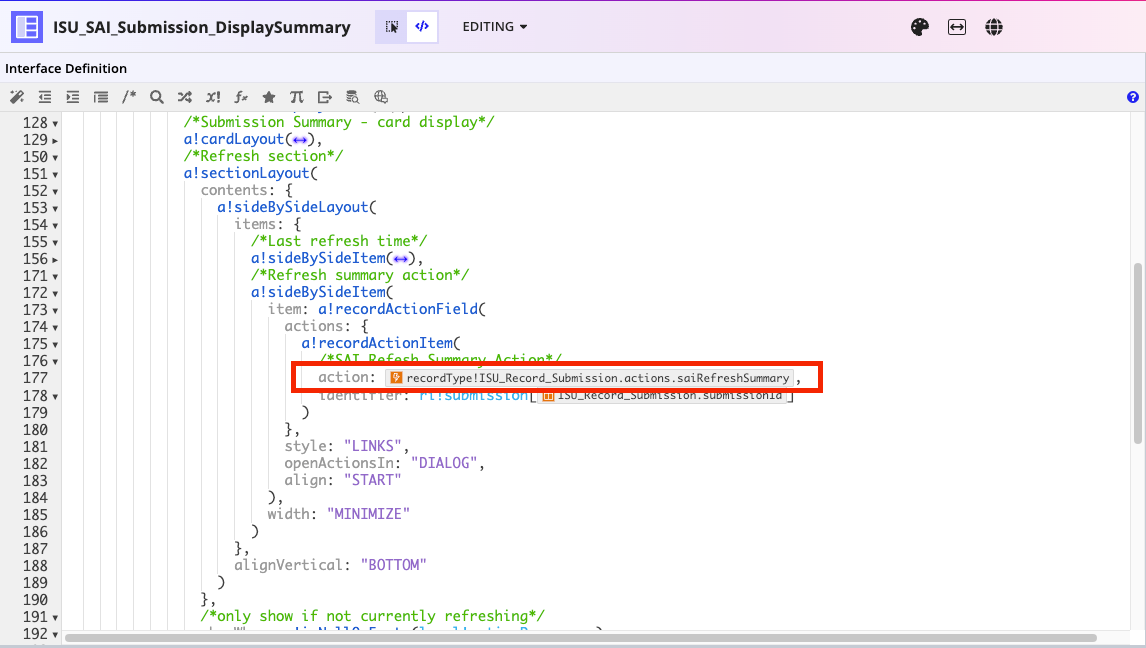
Task: Collapse the items fold at line 154
Action: (55, 226)
